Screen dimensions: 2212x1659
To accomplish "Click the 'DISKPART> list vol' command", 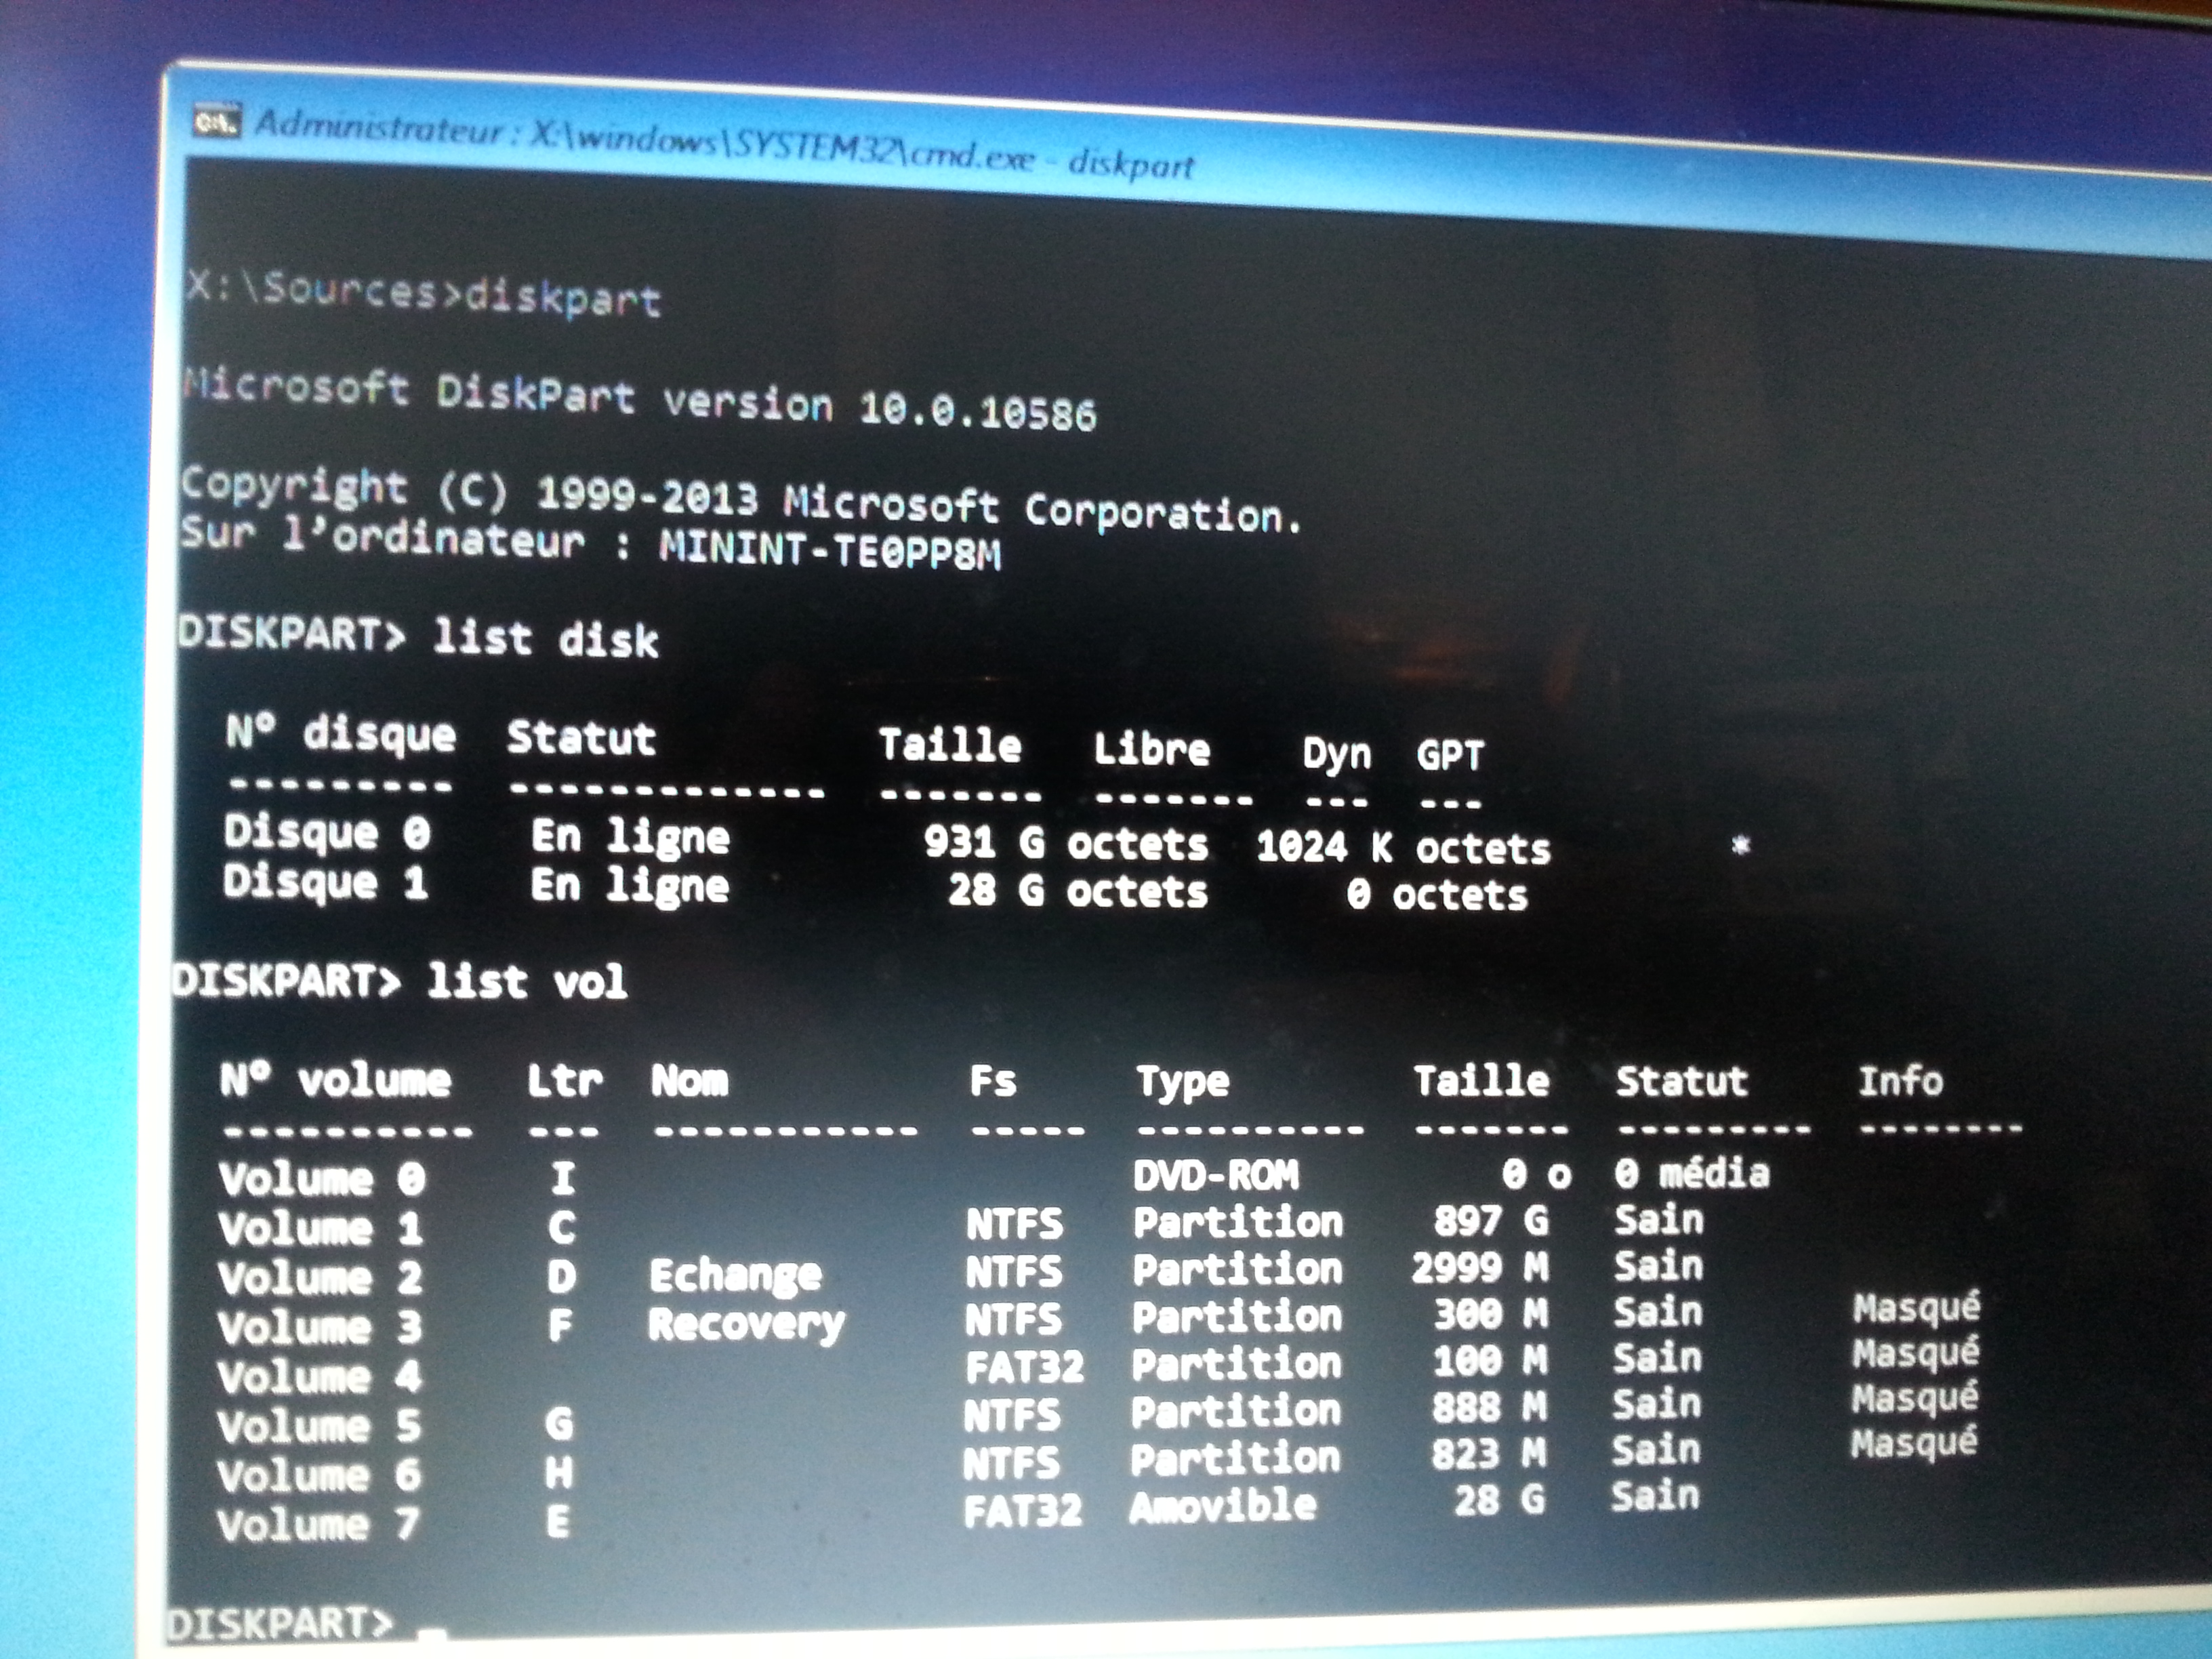I will [400, 981].
